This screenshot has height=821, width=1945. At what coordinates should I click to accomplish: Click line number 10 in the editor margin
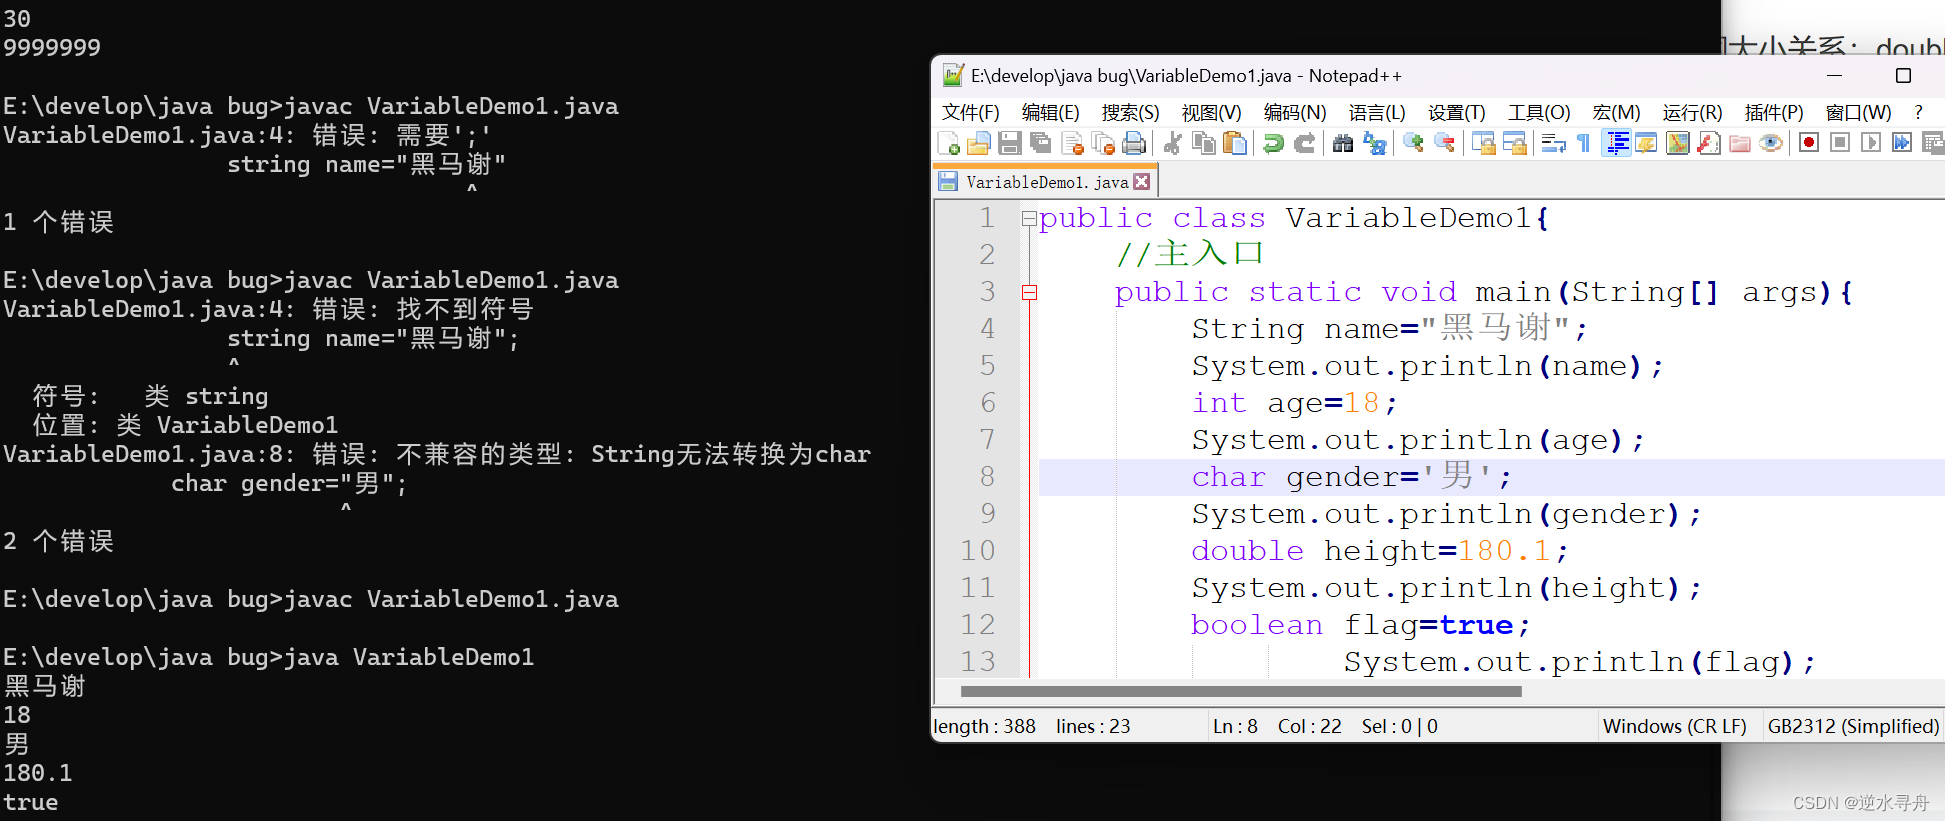977,551
